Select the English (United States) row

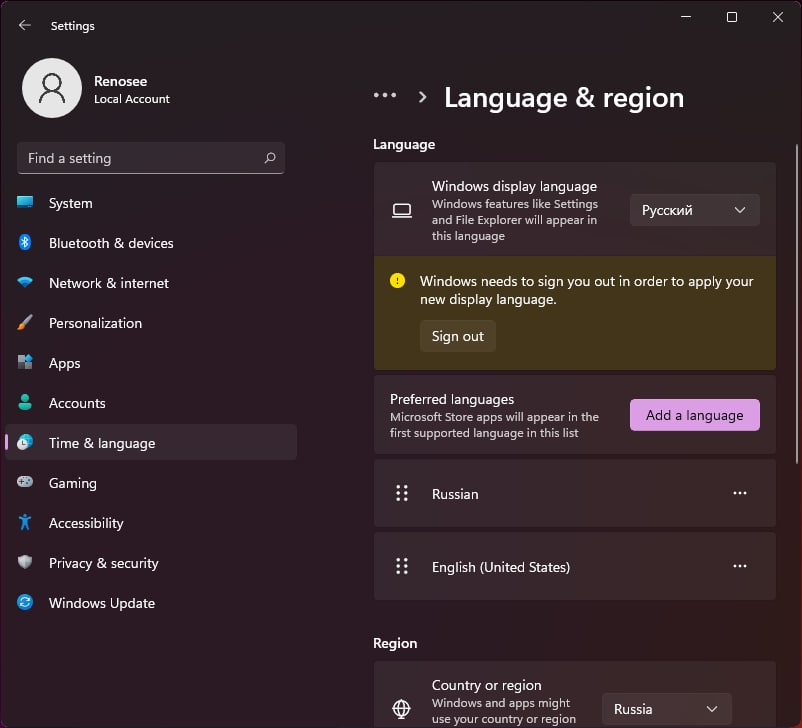click(574, 566)
